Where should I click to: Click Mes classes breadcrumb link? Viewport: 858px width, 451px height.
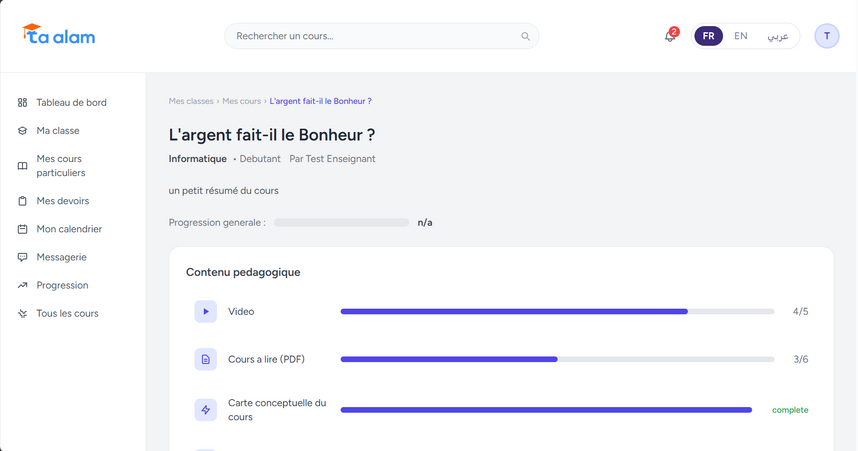[191, 101]
